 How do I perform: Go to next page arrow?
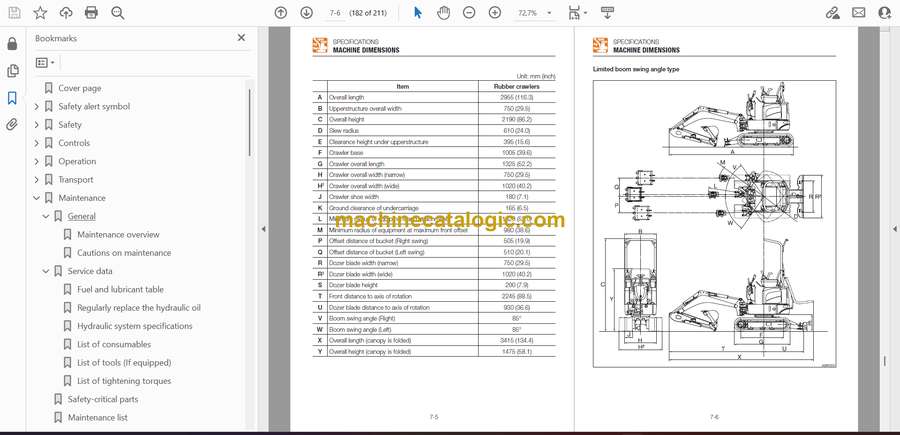point(307,13)
